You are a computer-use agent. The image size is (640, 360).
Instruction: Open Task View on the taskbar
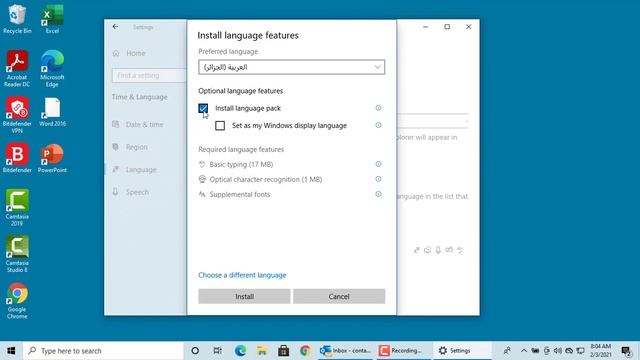click(x=218, y=351)
